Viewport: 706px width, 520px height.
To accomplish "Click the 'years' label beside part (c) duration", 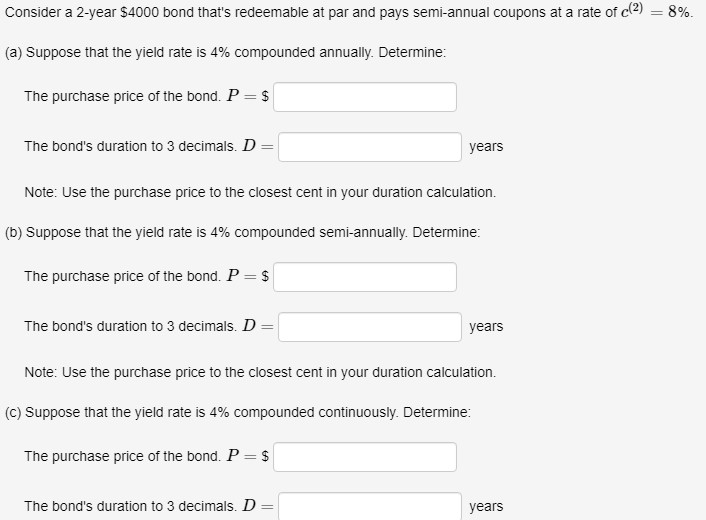I will 486,506.
